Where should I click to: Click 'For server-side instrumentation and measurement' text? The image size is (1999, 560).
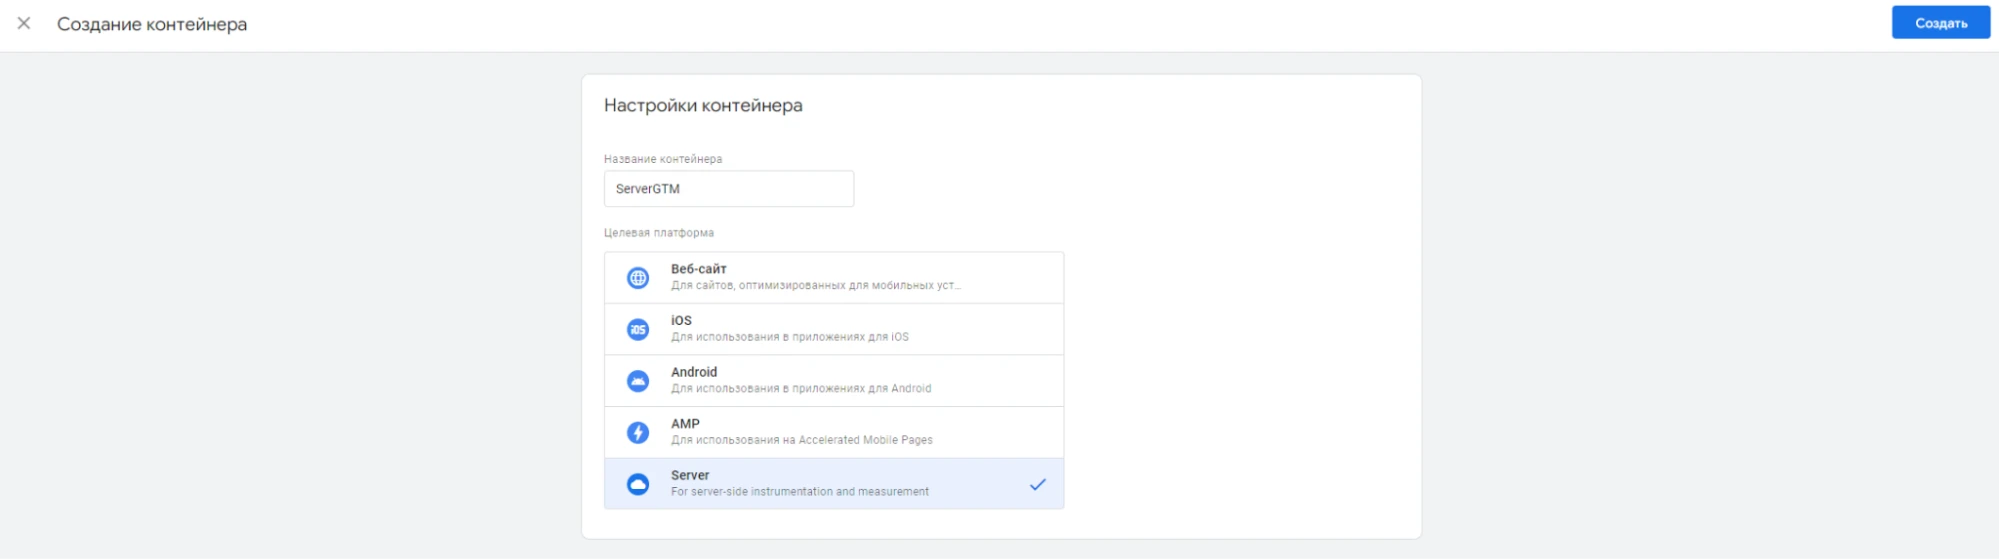(799, 492)
